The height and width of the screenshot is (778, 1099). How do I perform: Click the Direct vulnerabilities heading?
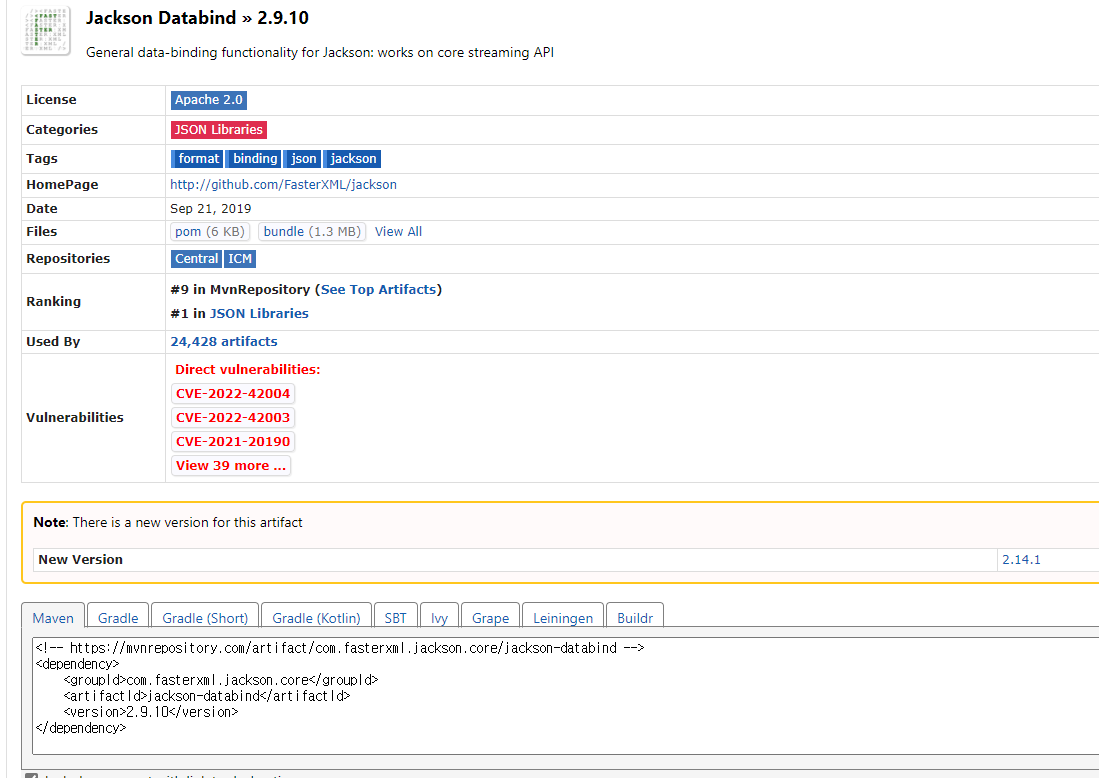pos(247,369)
